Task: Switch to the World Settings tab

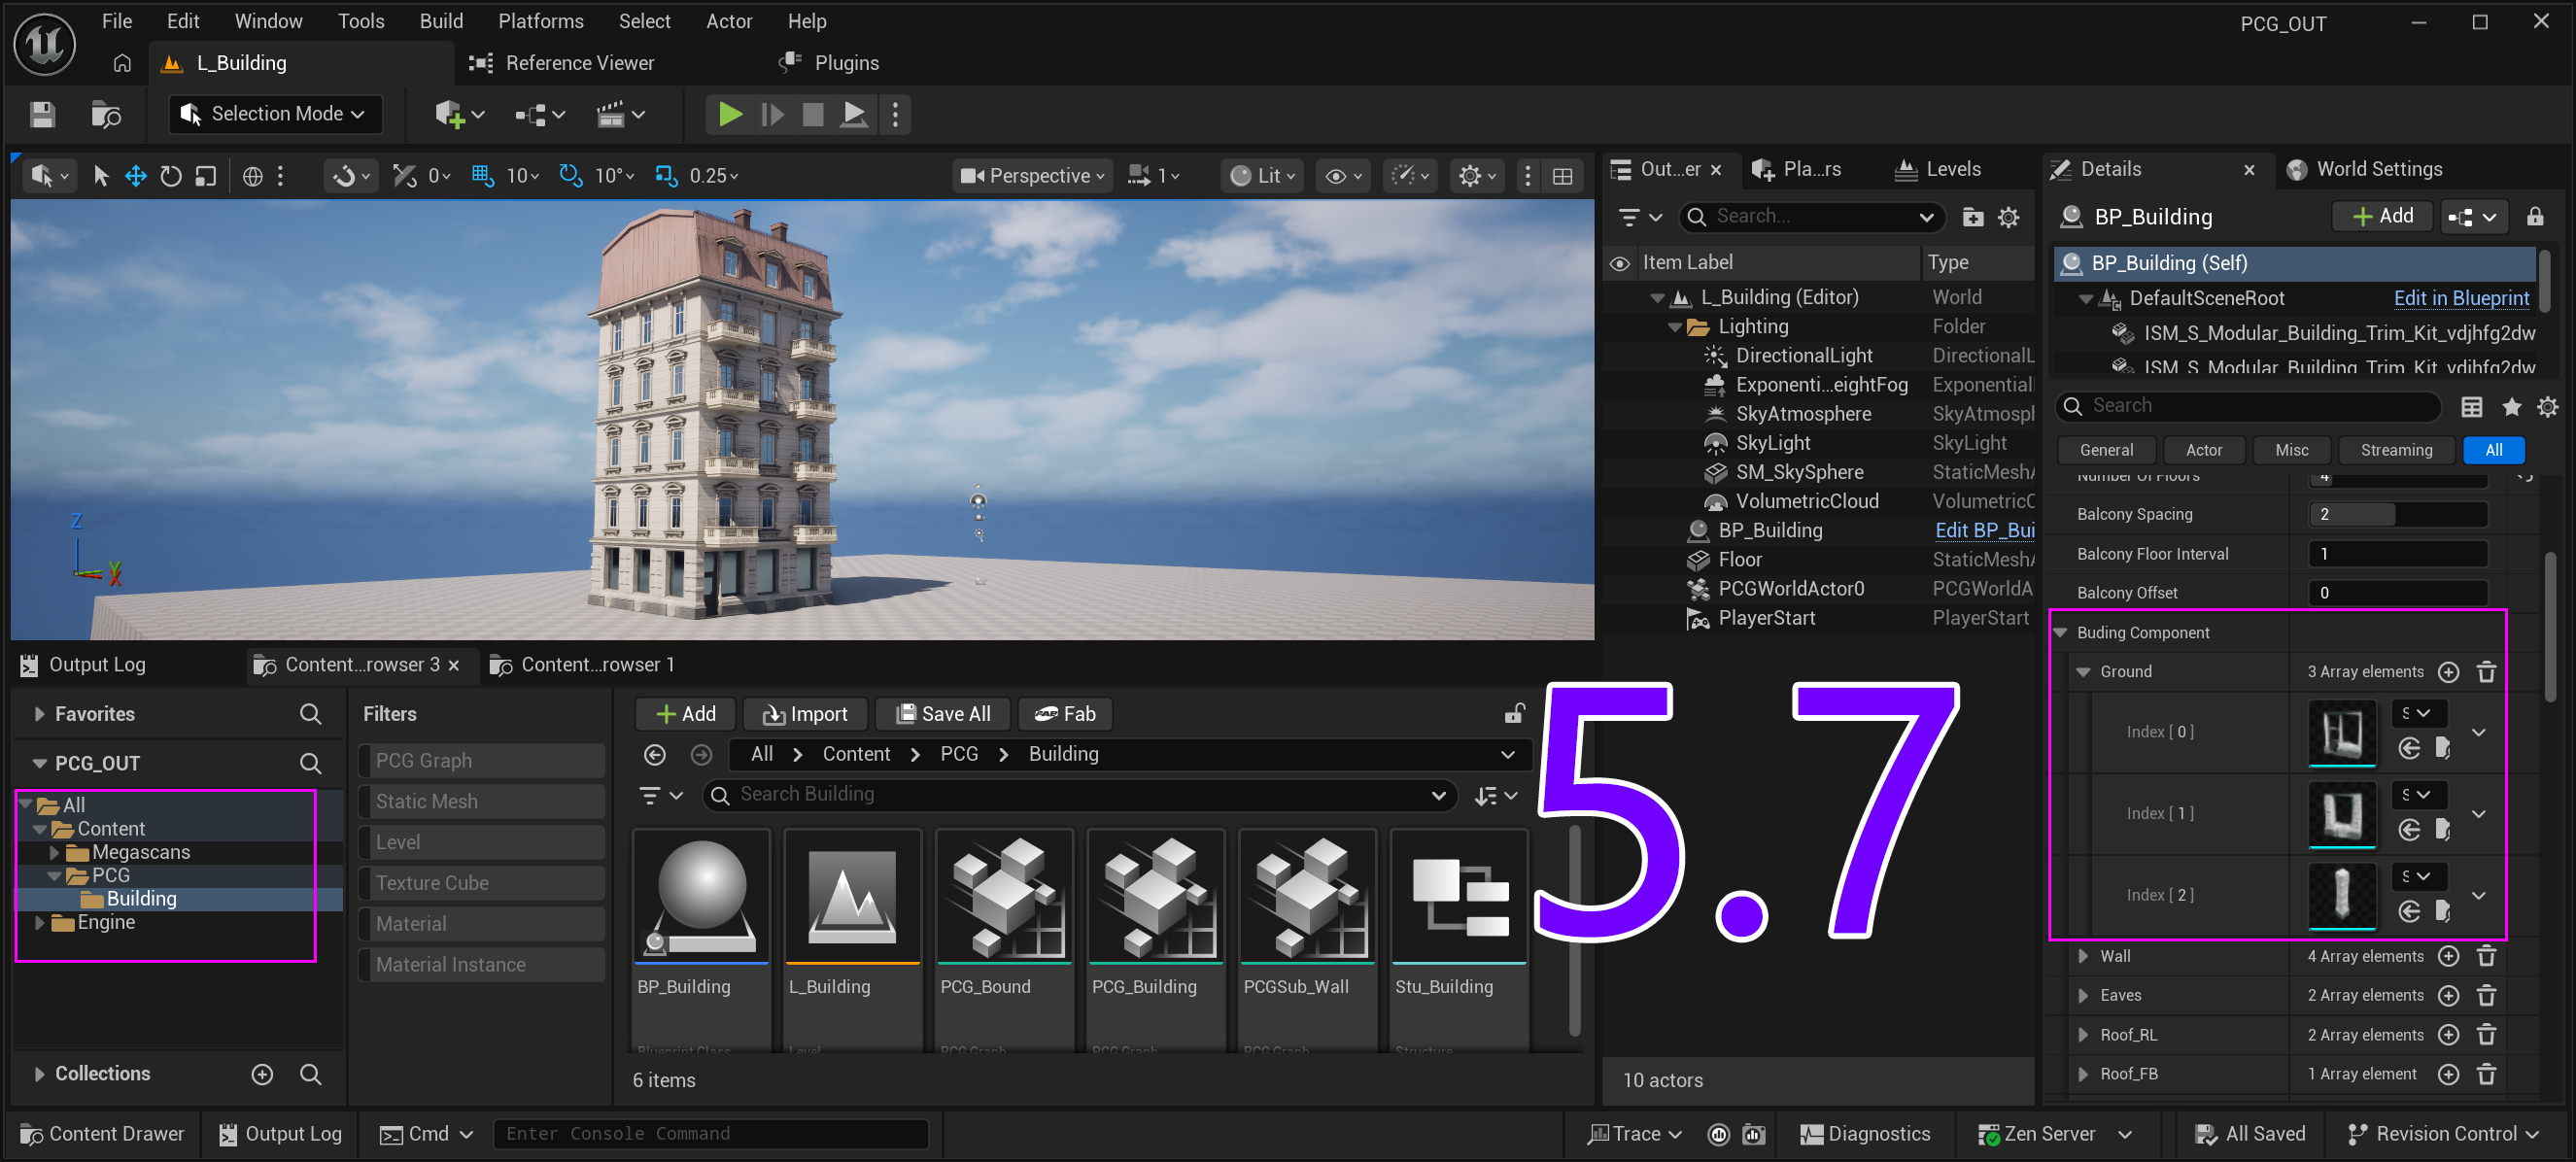Action: tap(2378, 169)
